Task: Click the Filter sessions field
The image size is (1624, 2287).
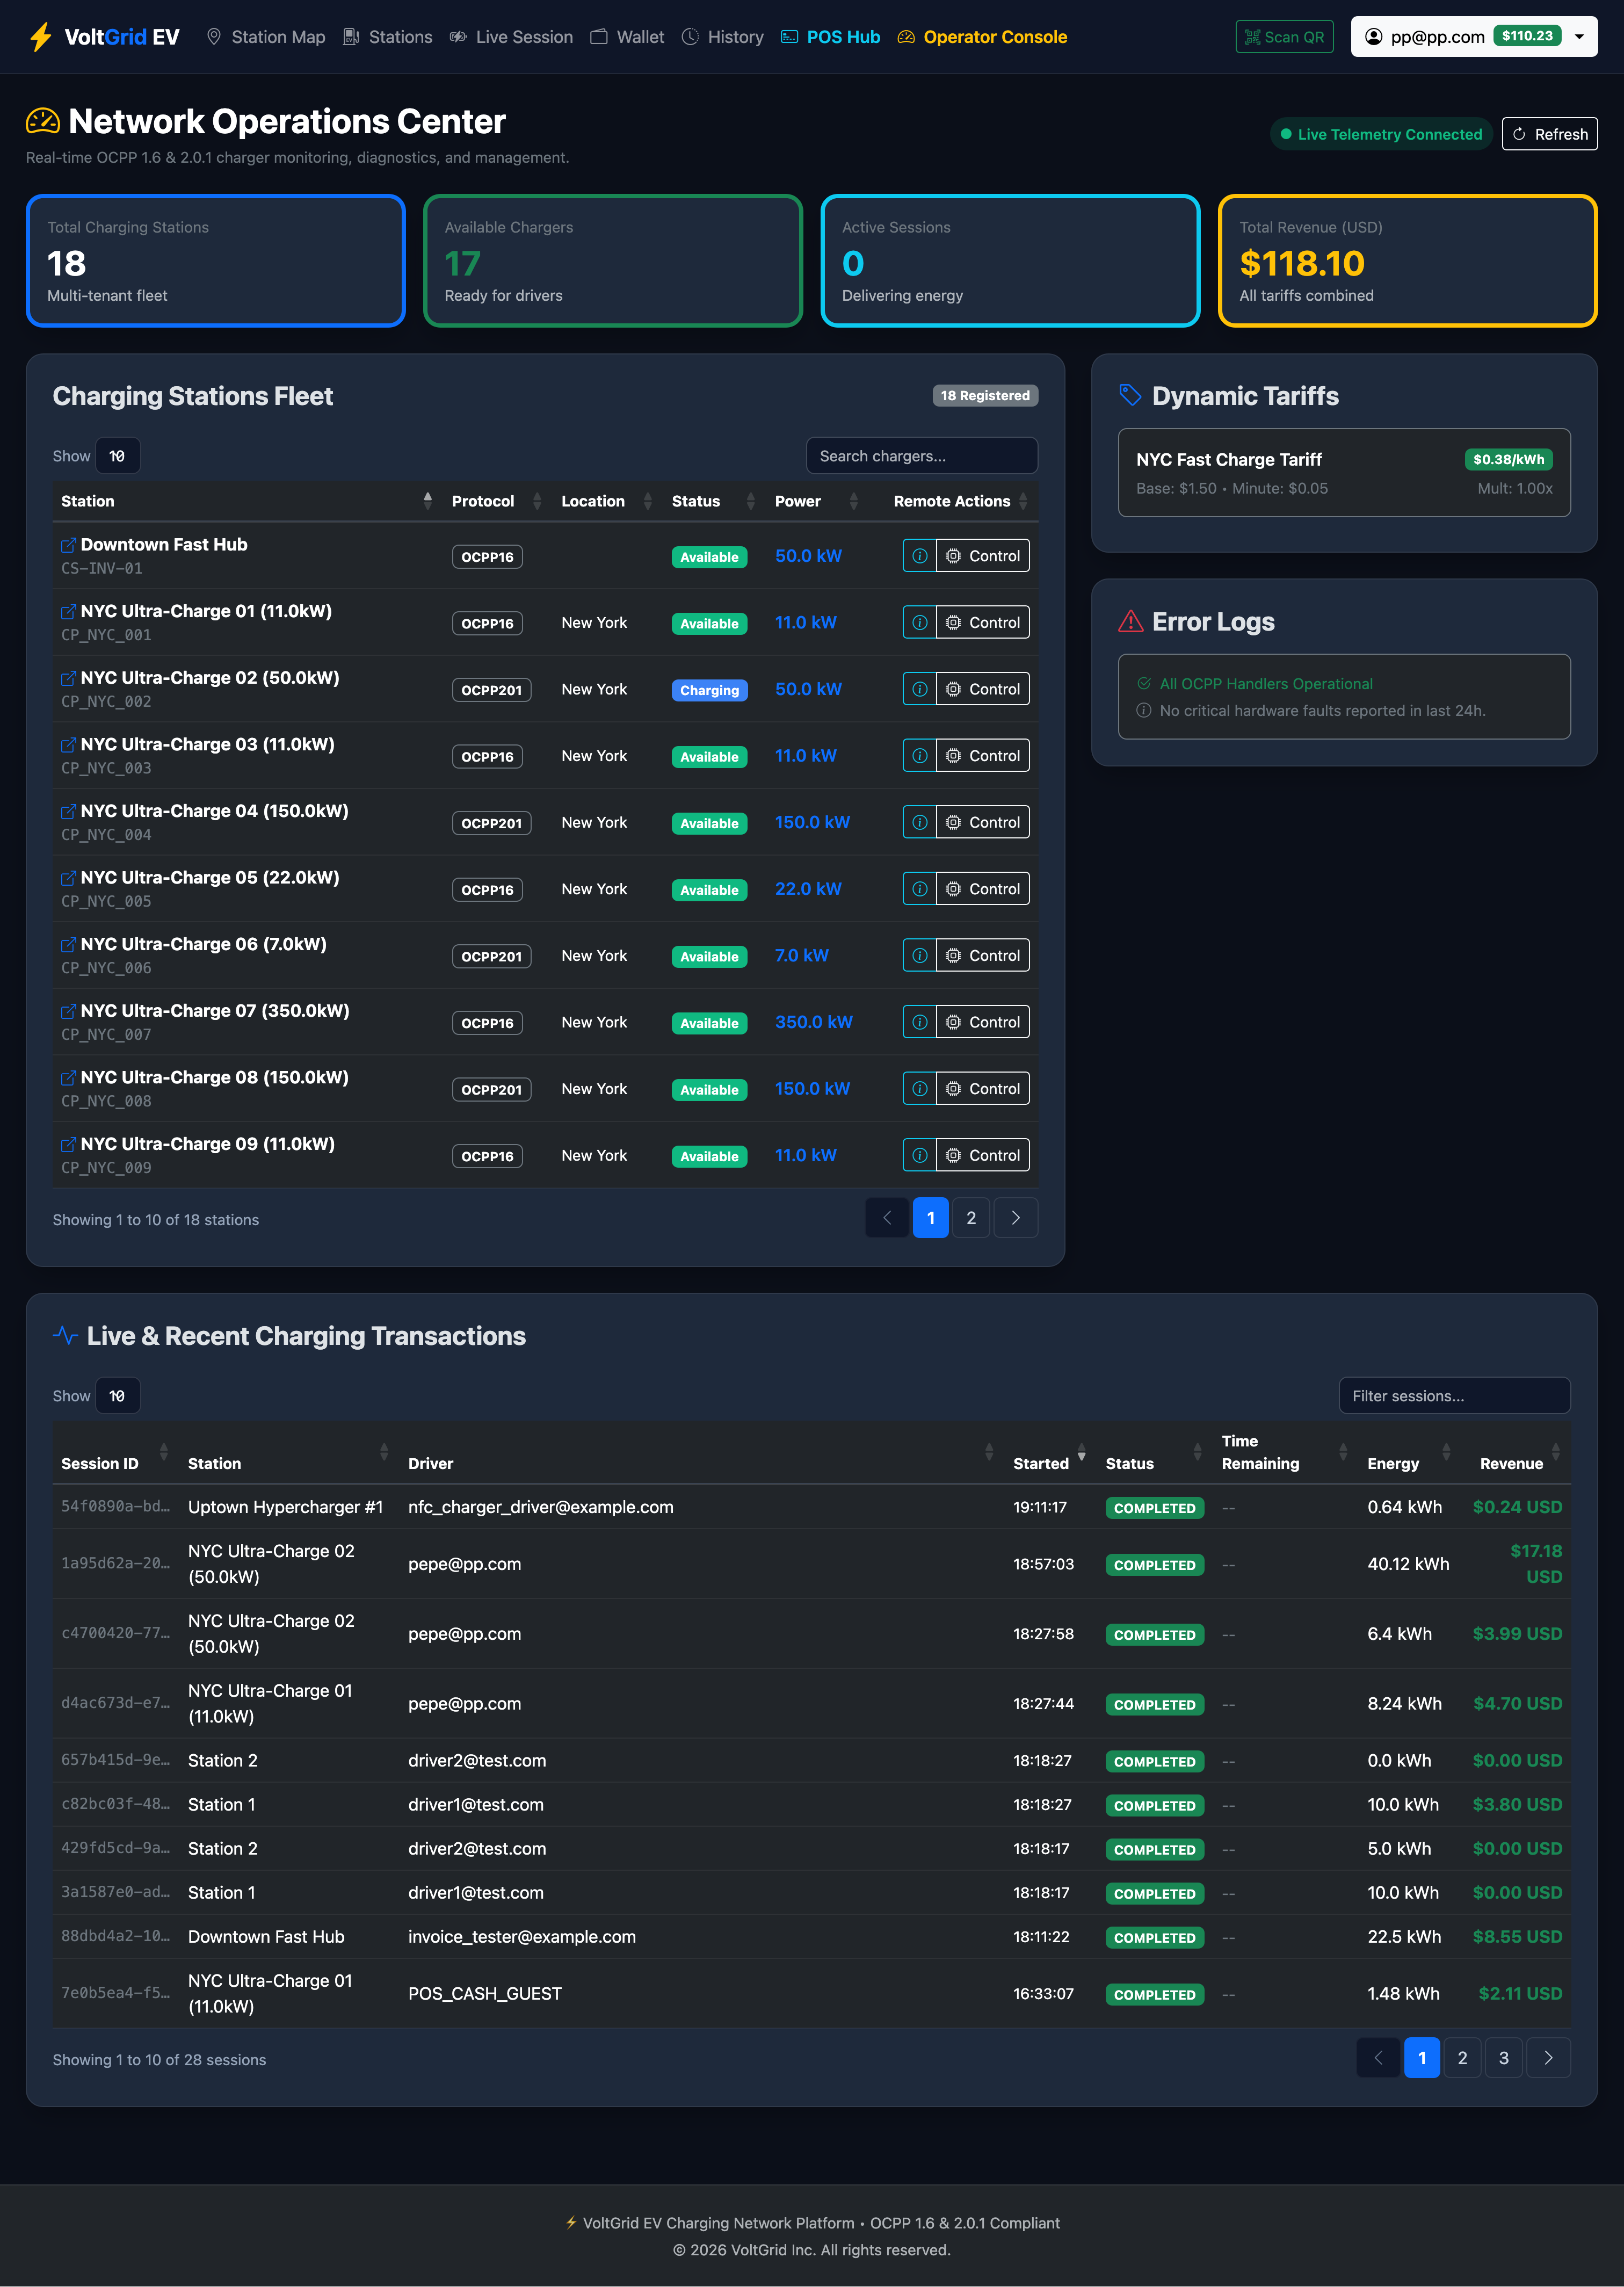Action: [x=1454, y=1396]
